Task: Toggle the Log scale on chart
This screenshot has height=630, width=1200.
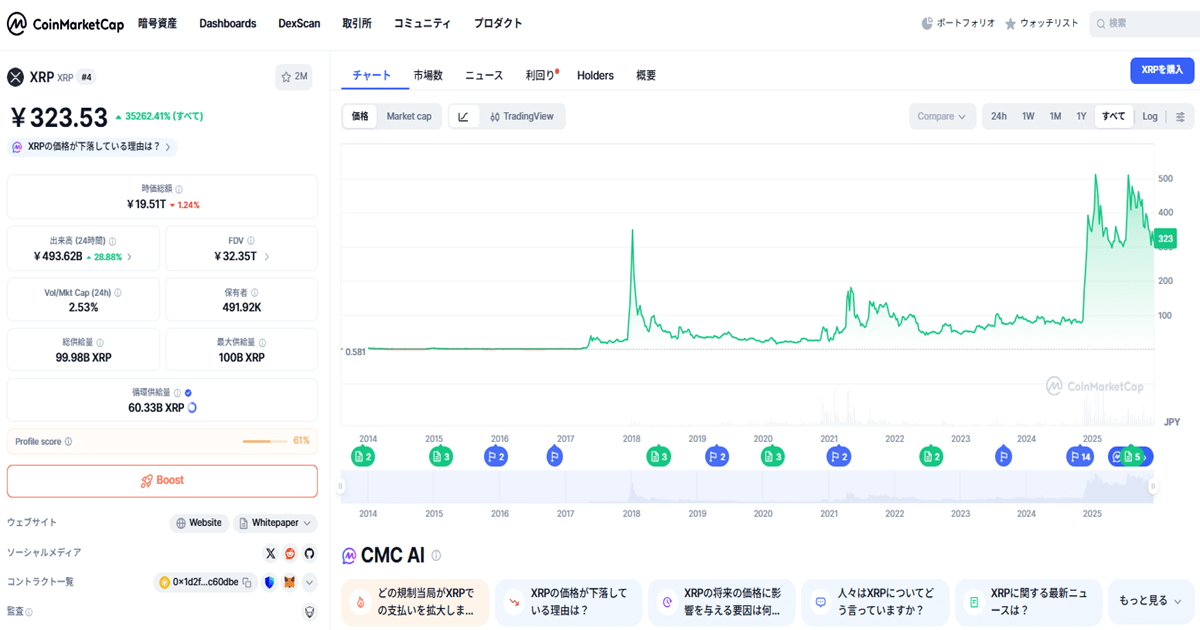Action: coord(1150,117)
